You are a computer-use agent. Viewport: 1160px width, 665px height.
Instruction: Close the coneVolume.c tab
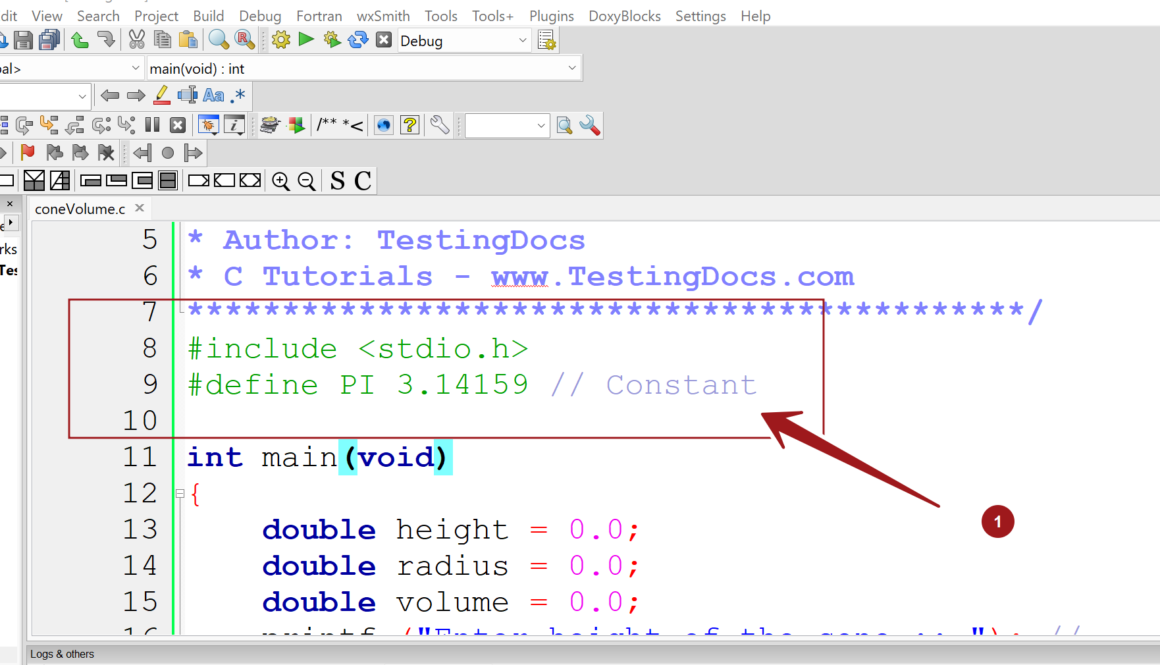tap(138, 209)
